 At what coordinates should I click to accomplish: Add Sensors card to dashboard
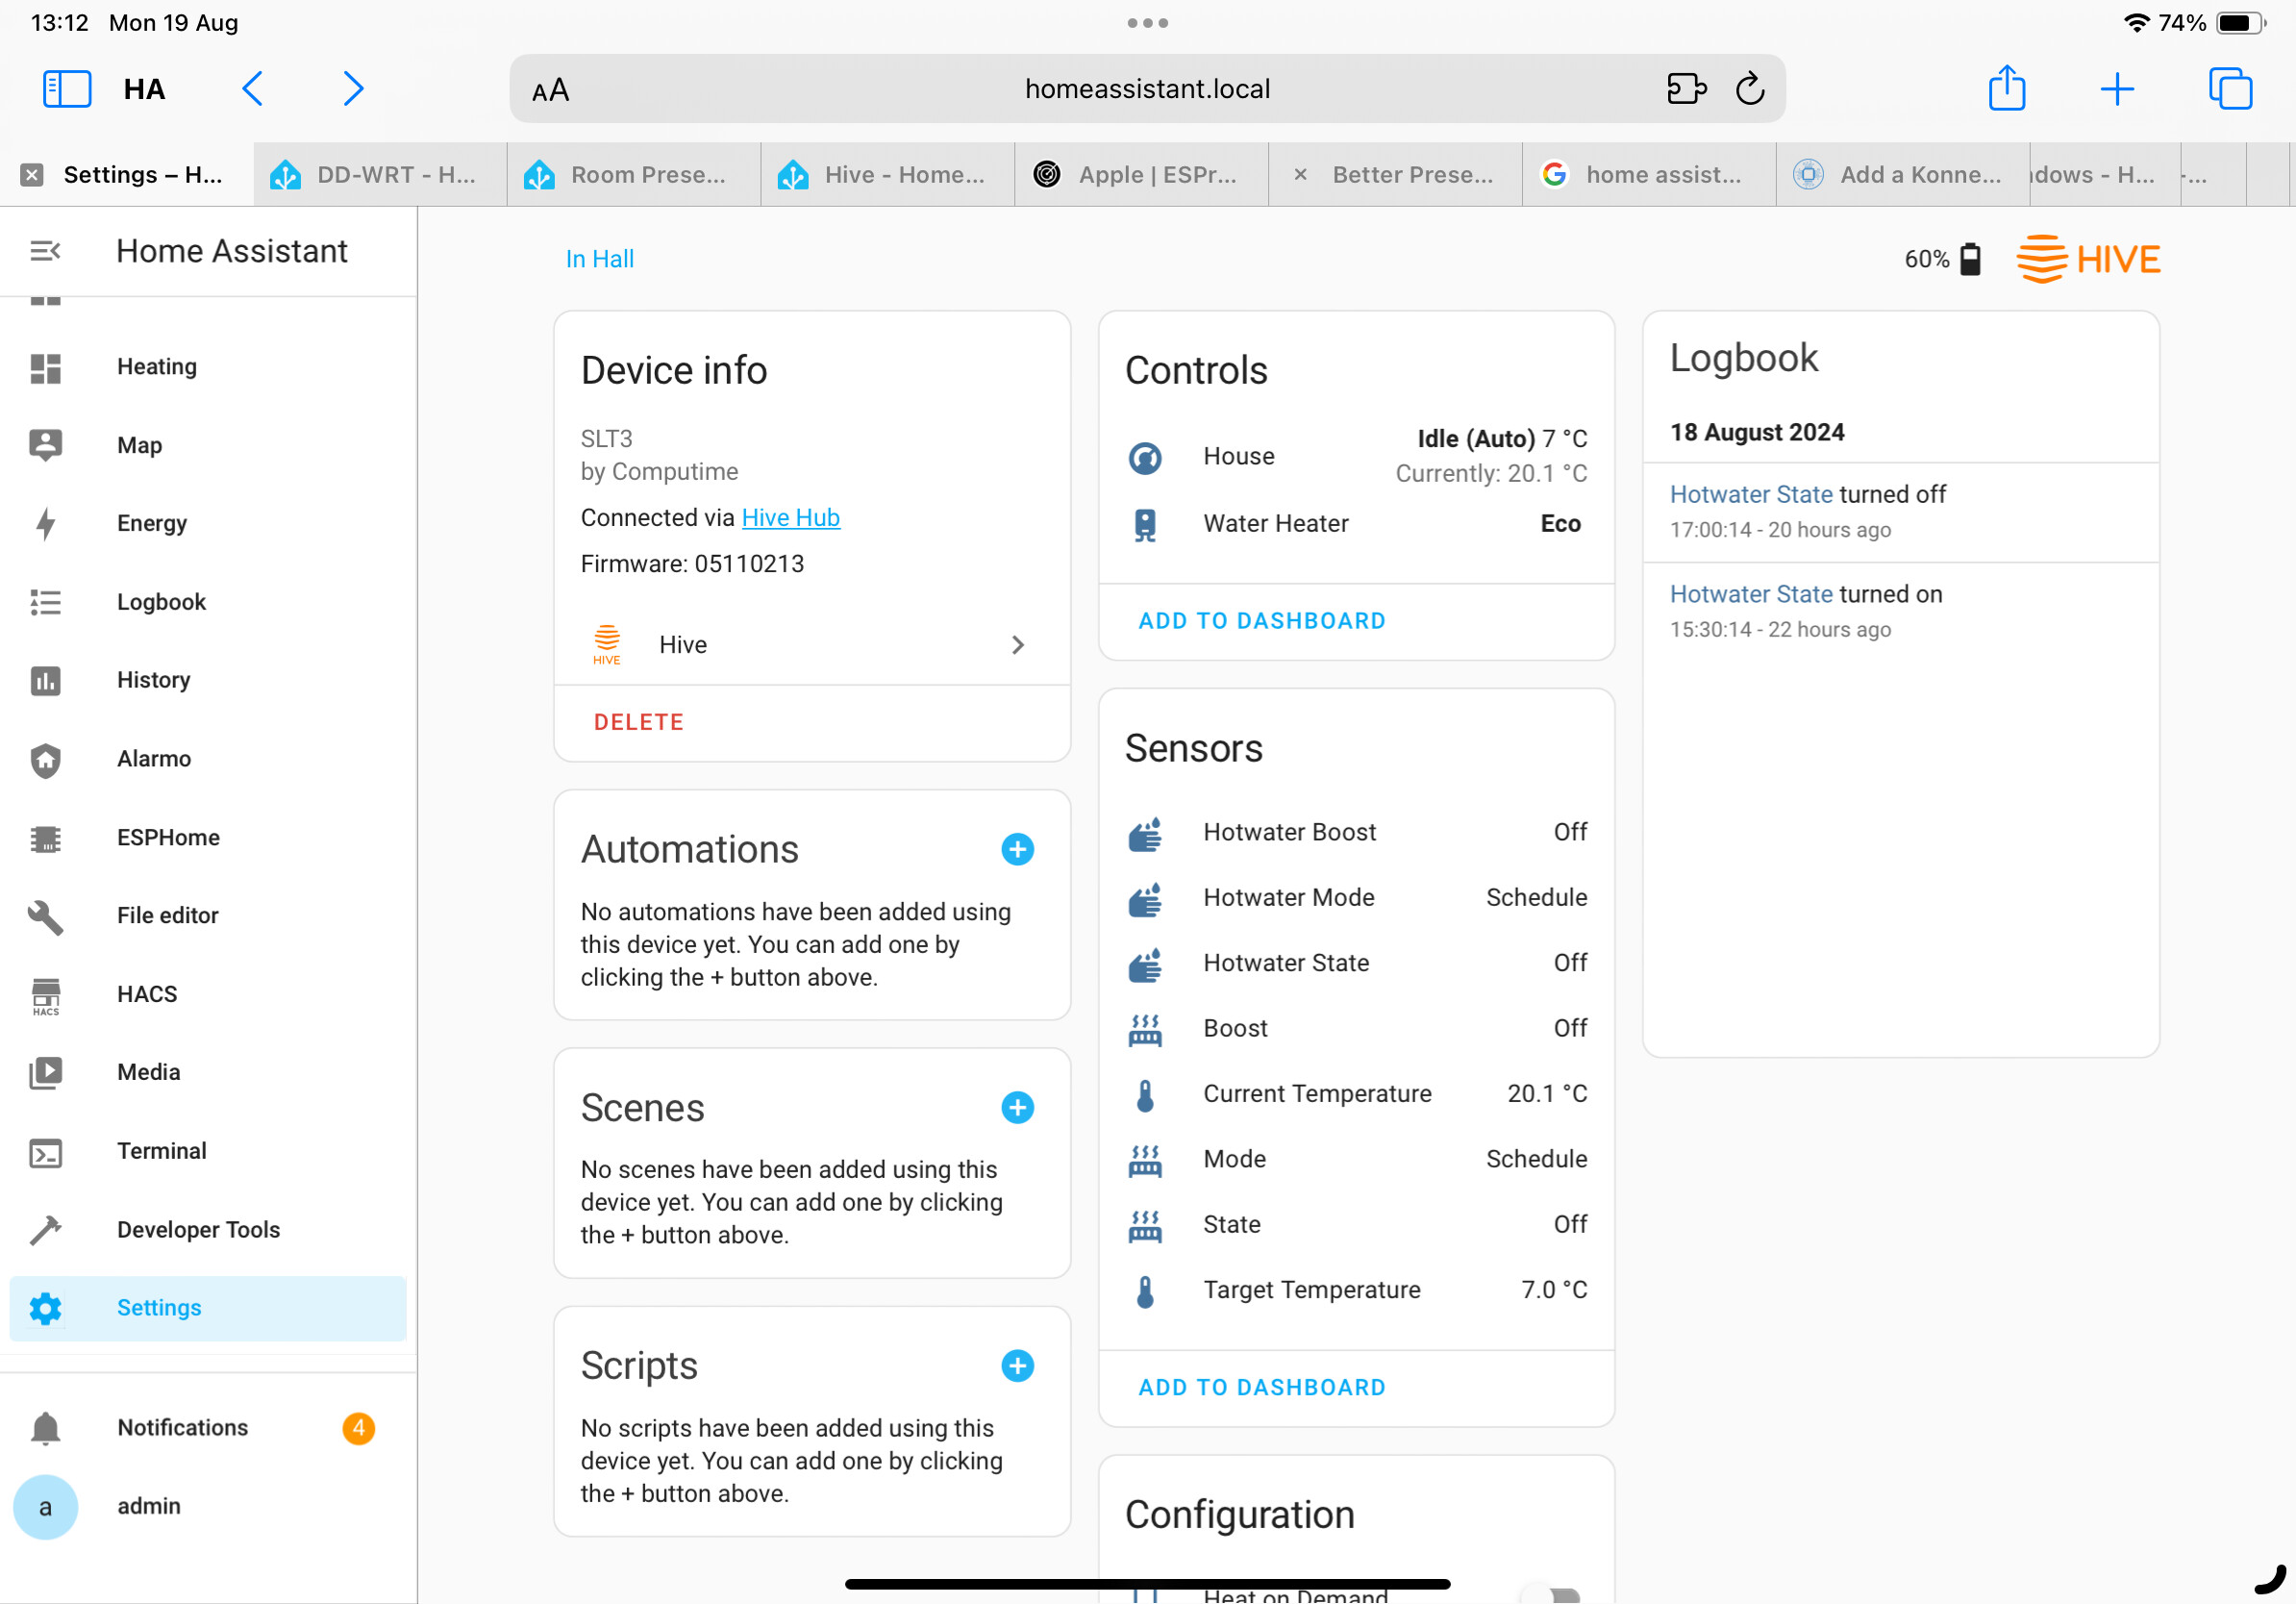pos(1262,1386)
